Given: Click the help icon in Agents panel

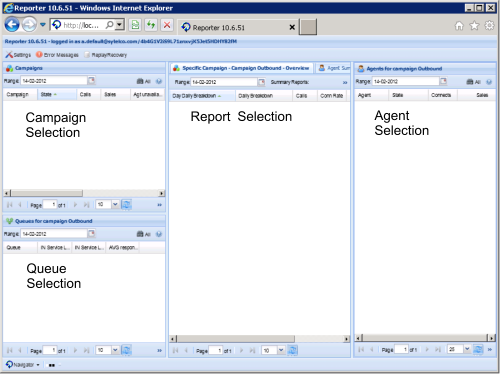Looking at the screenshot, I should [x=489, y=82].
